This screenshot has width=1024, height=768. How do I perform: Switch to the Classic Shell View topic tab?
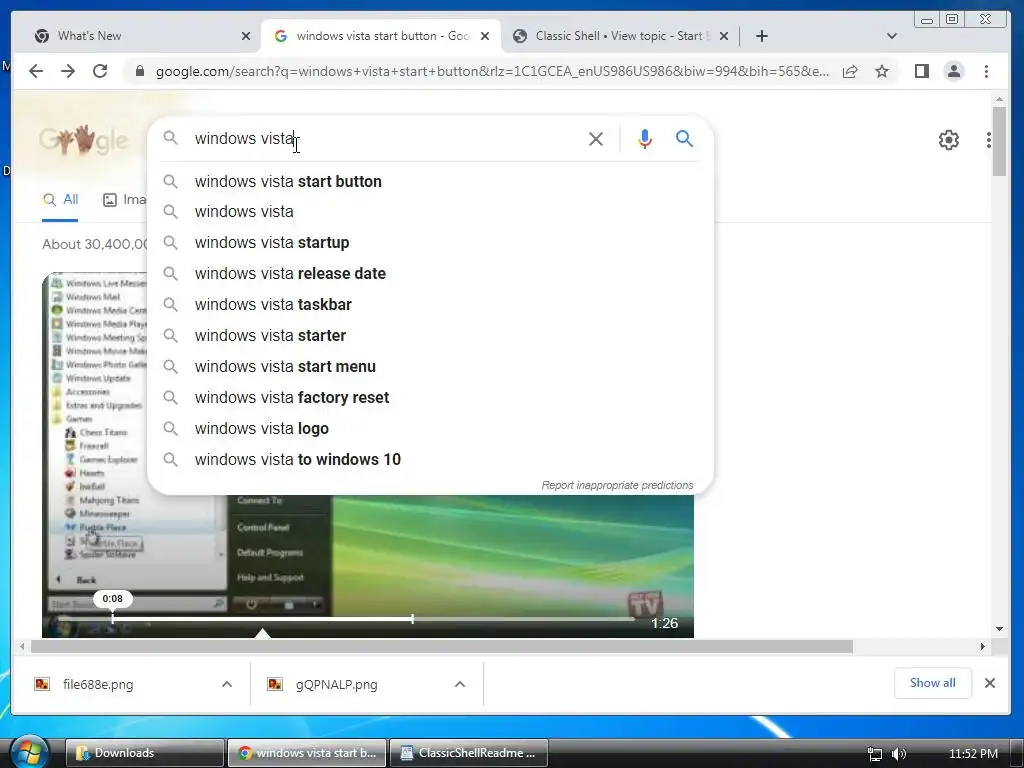[x=619, y=36]
